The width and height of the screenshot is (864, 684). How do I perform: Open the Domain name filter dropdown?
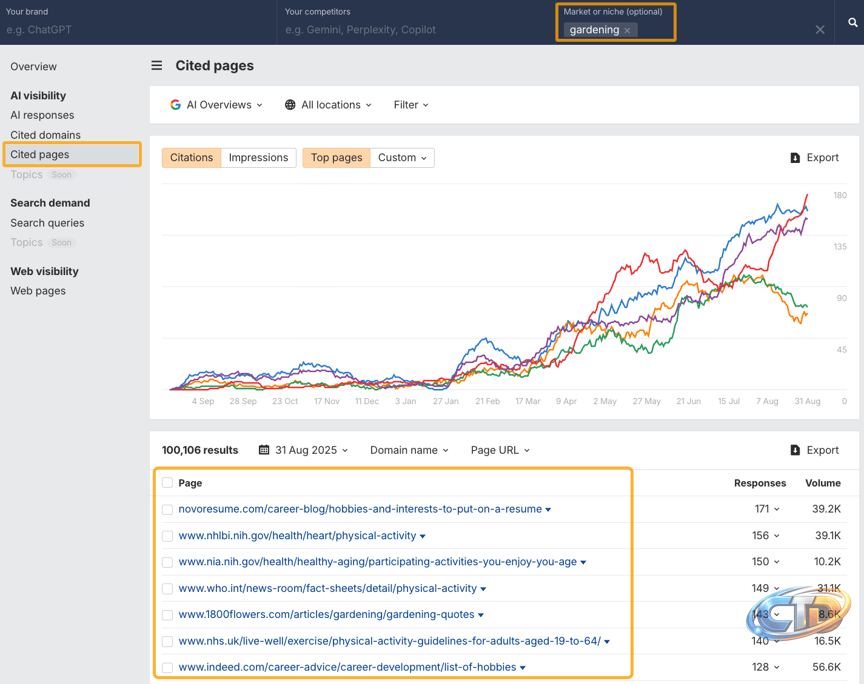pyautogui.click(x=409, y=450)
